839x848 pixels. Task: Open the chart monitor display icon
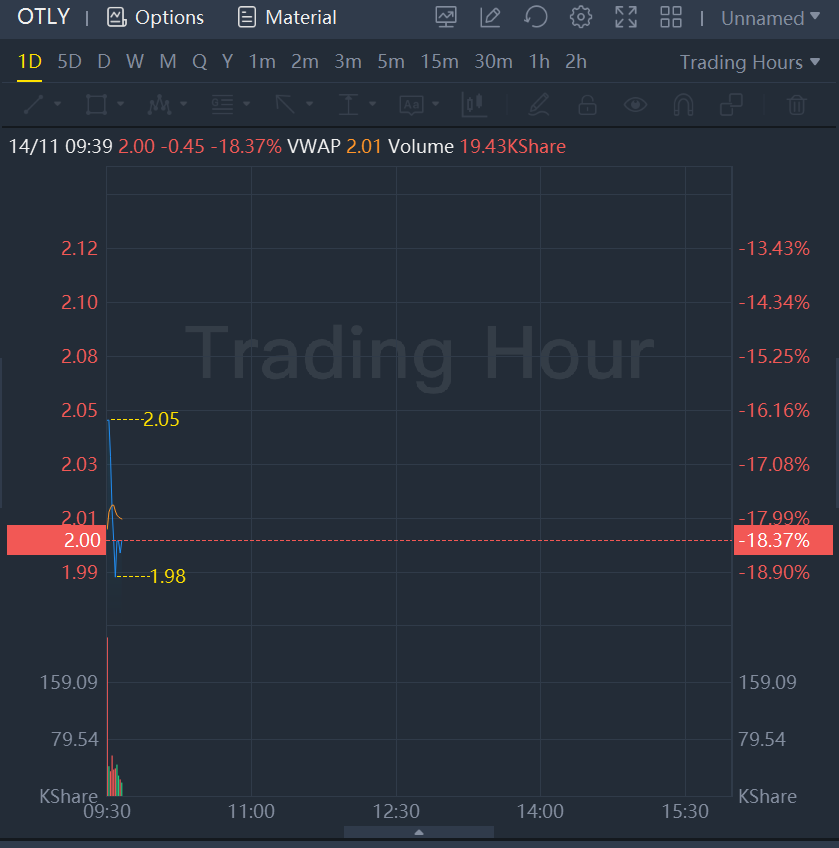click(x=446, y=17)
